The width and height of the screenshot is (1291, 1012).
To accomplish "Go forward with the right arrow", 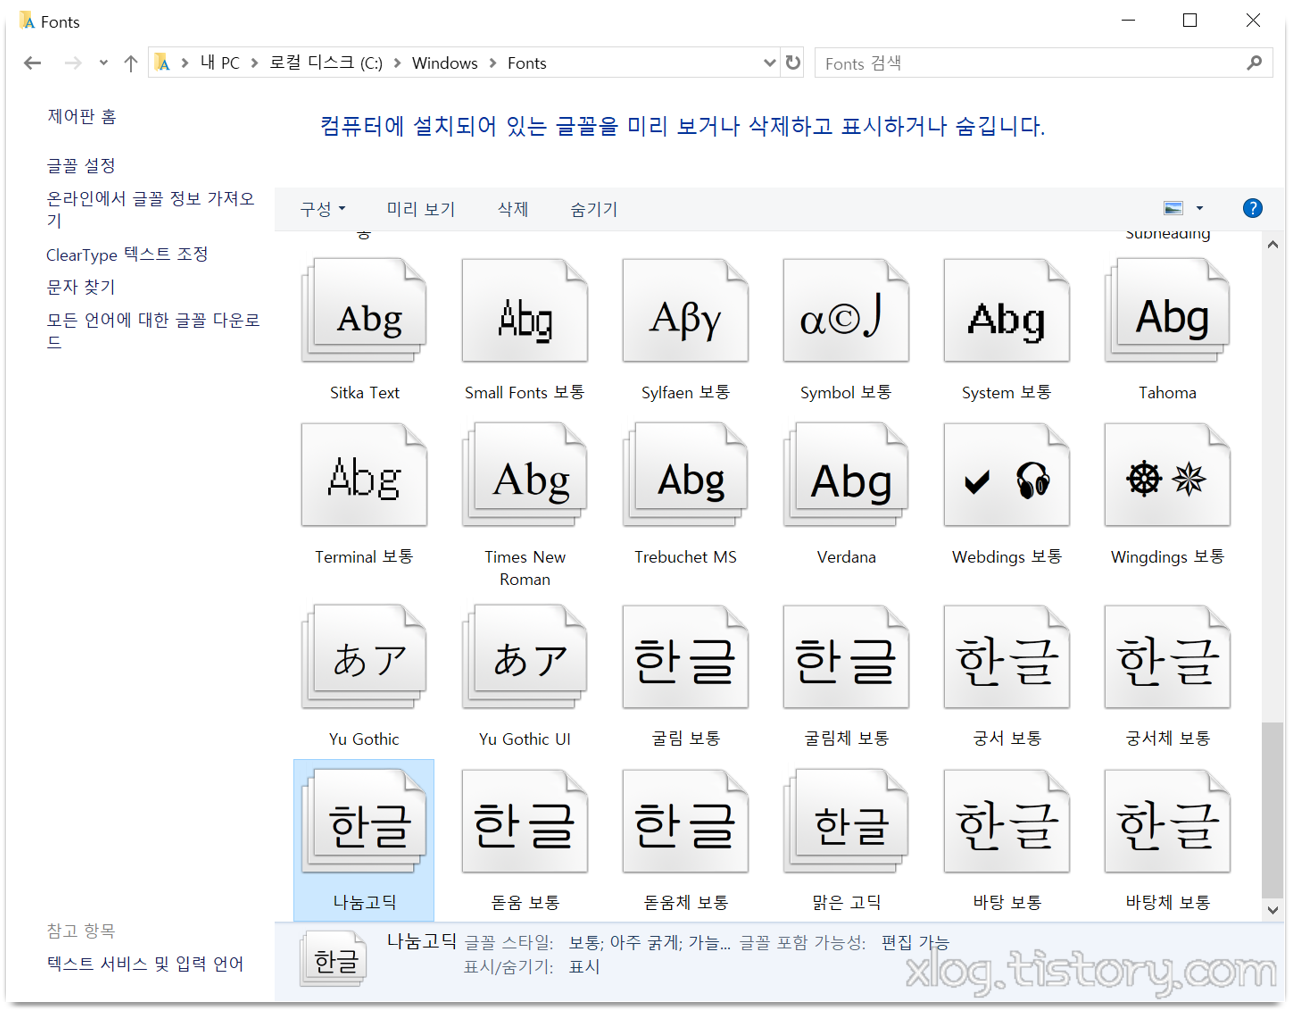I will 72,63.
